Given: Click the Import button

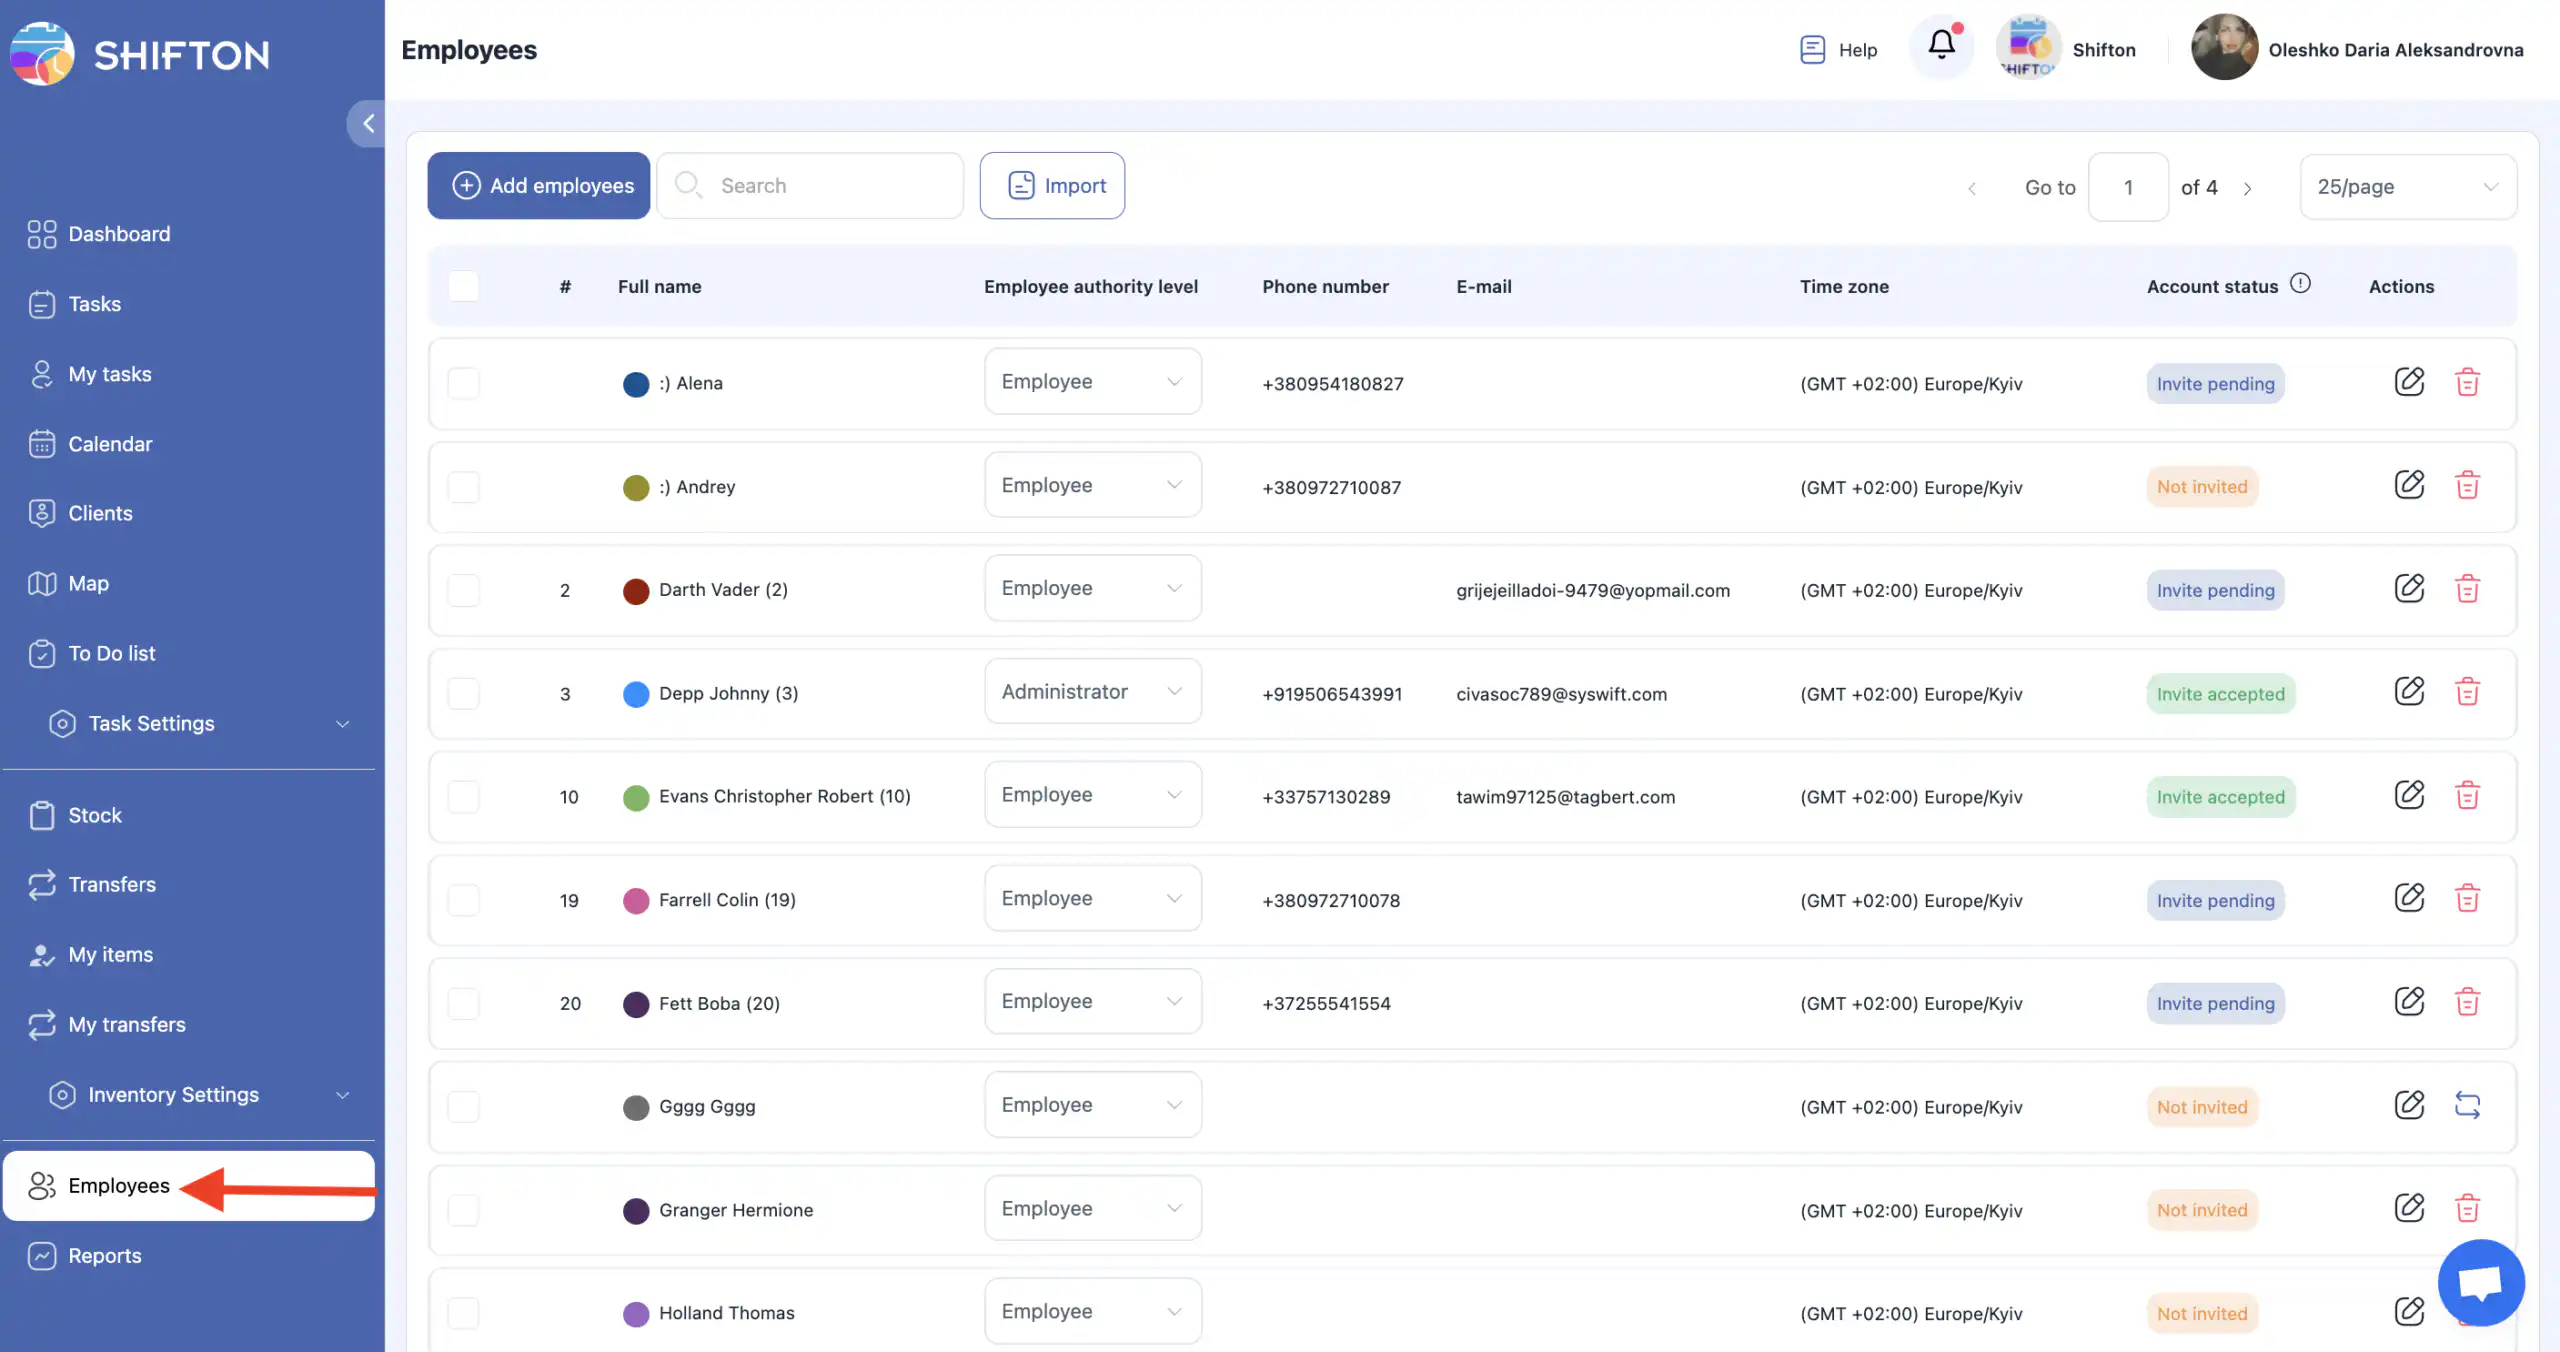Looking at the screenshot, I should pyautogui.click(x=1052, y=186).
